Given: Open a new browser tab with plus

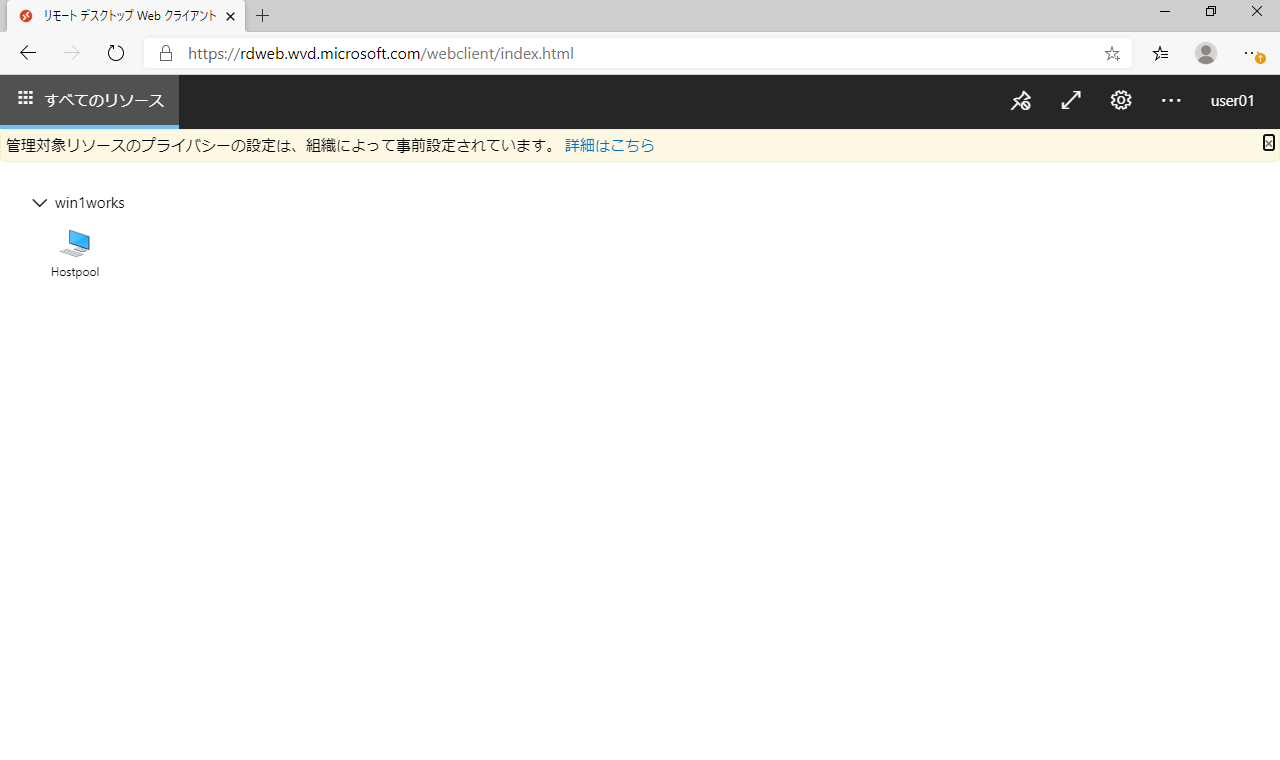Looking at the screenshot, I should click(263, 16).
